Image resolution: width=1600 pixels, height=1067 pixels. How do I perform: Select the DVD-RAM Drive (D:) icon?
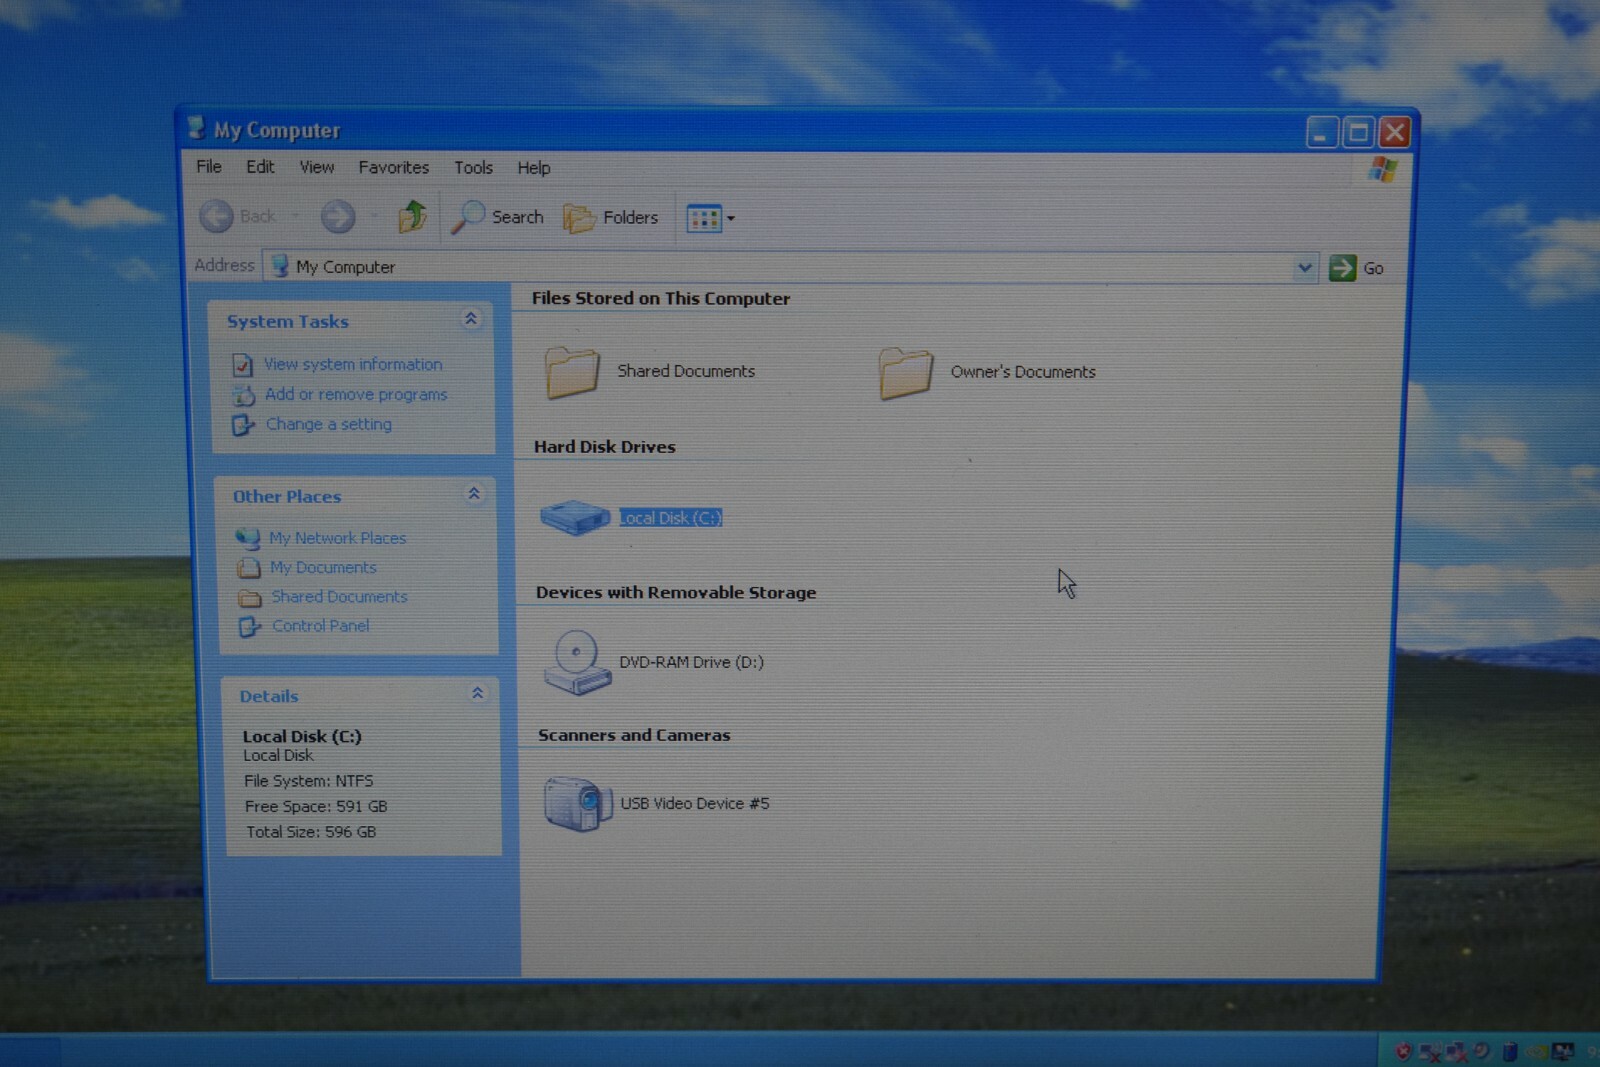point(577,662)
